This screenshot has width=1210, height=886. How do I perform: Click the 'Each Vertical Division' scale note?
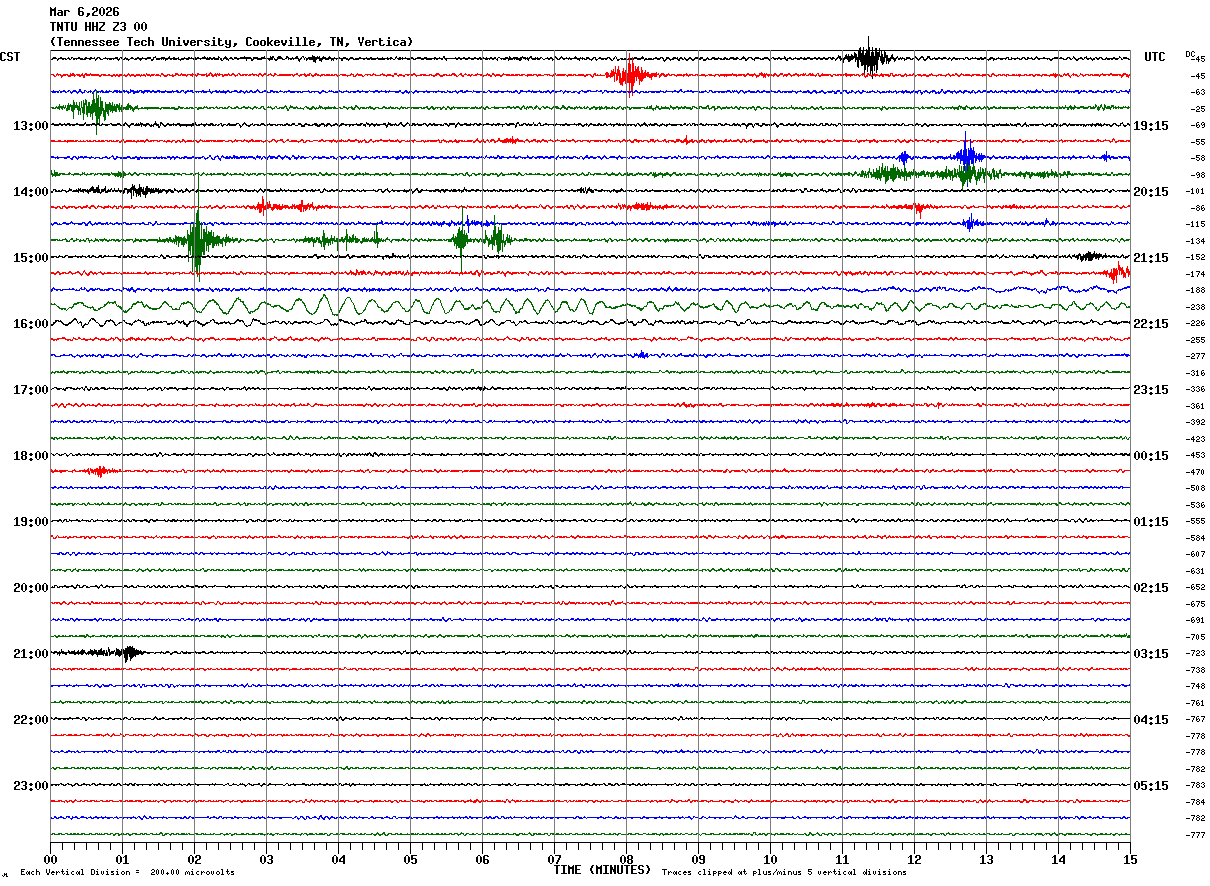click(127, 873)
